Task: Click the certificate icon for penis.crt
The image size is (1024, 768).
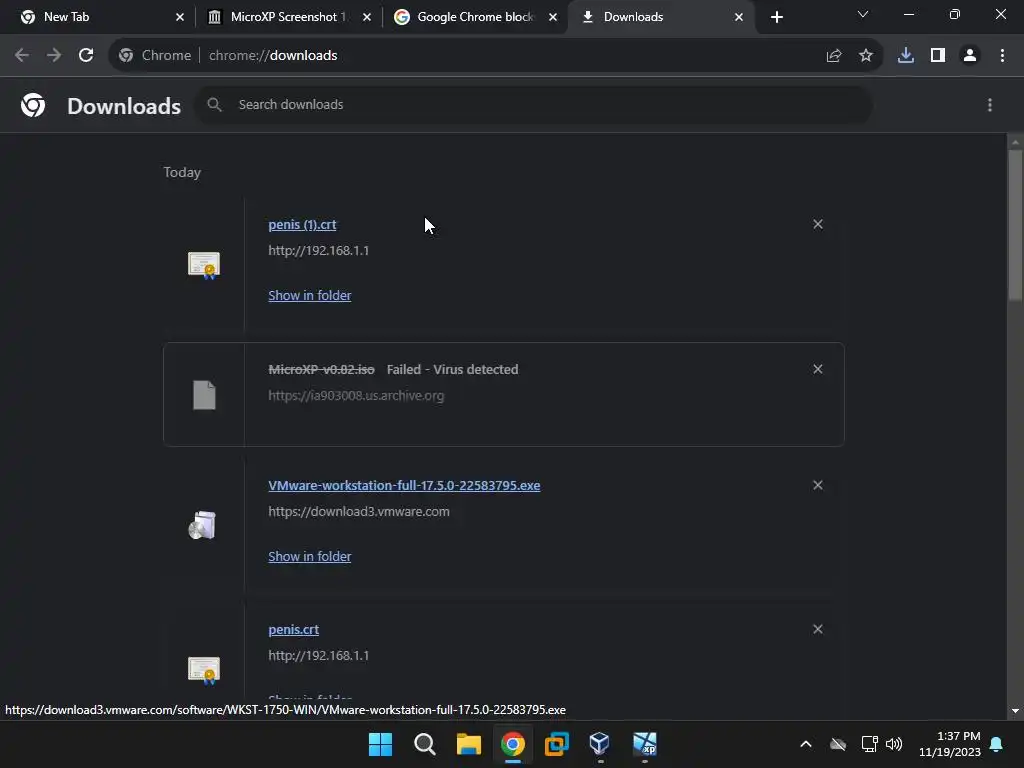Action: pos(204,670)
